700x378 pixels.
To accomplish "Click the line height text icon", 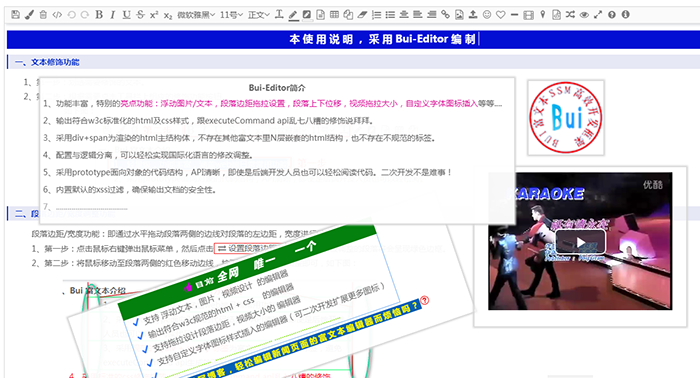I will [279, 15].
